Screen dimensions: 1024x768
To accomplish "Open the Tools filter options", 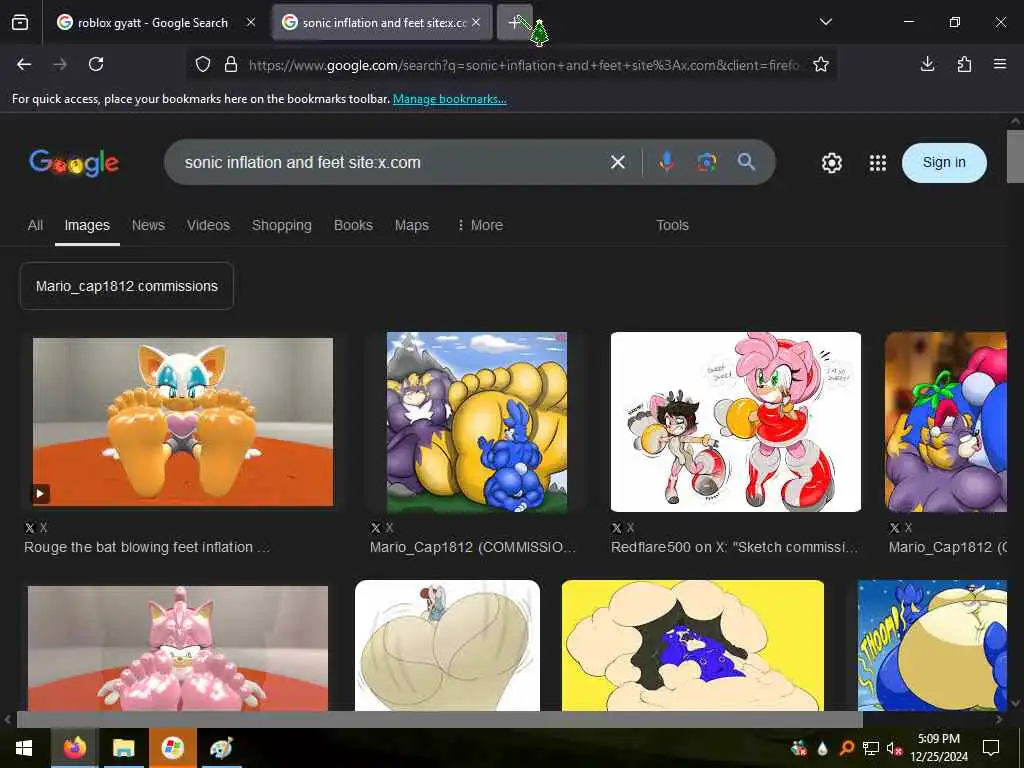I will click(x=672, y=225).
